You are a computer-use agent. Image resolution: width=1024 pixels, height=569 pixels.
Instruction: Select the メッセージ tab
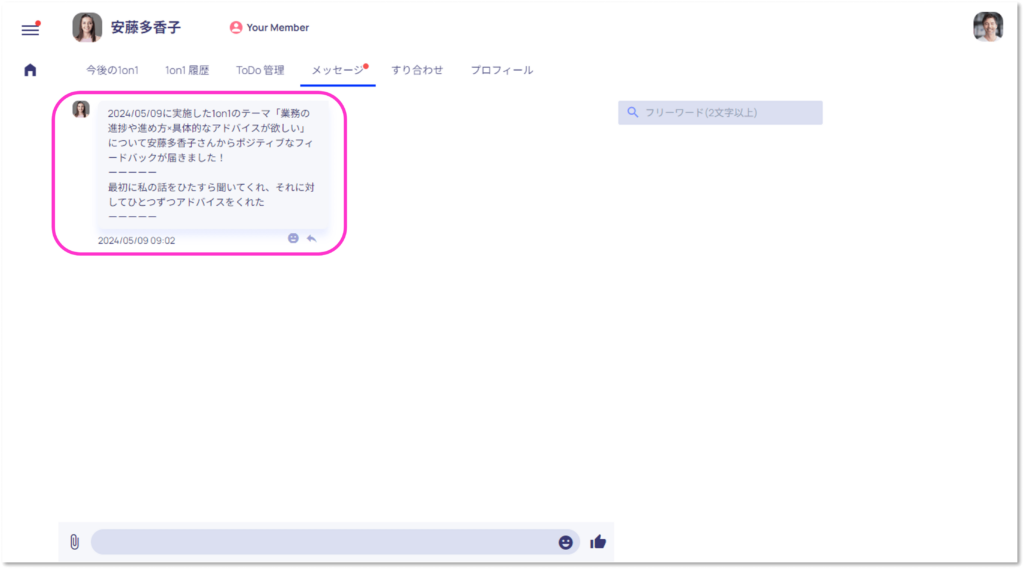(x=338, y=70)
